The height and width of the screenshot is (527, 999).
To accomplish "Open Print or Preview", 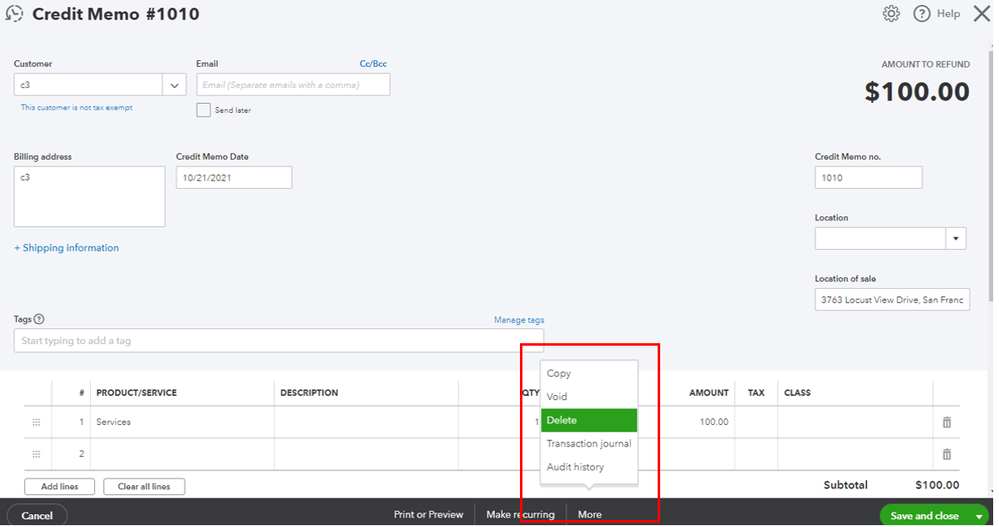I will tap(428, 514).
